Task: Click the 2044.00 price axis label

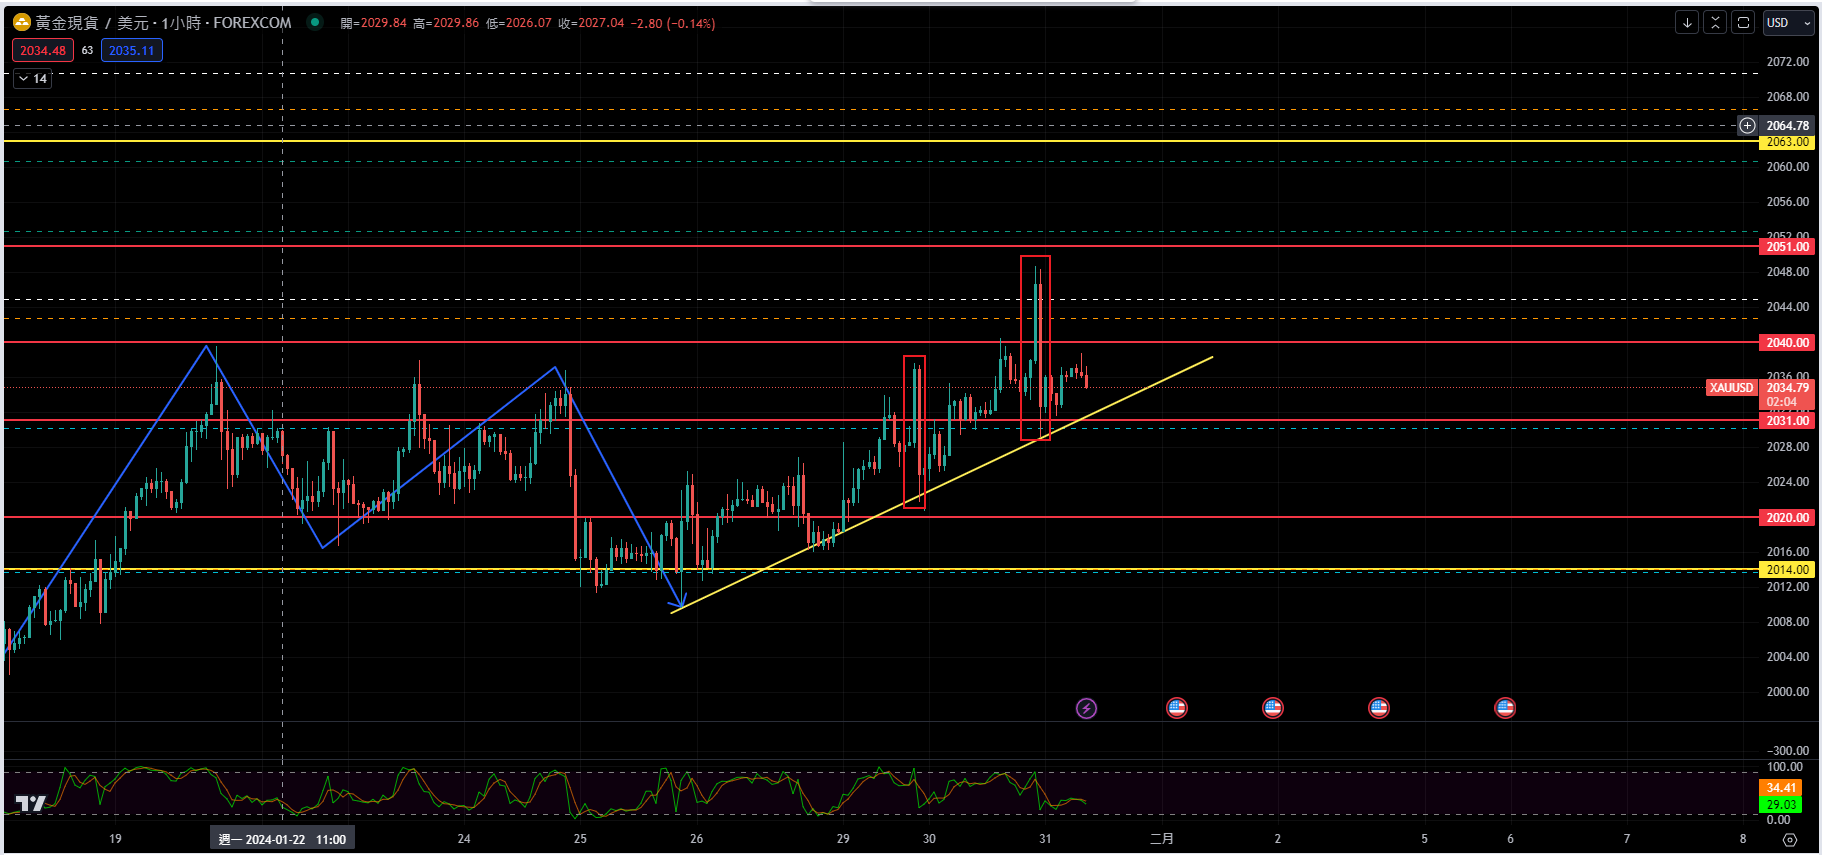Action: [x=1787, y=307]
